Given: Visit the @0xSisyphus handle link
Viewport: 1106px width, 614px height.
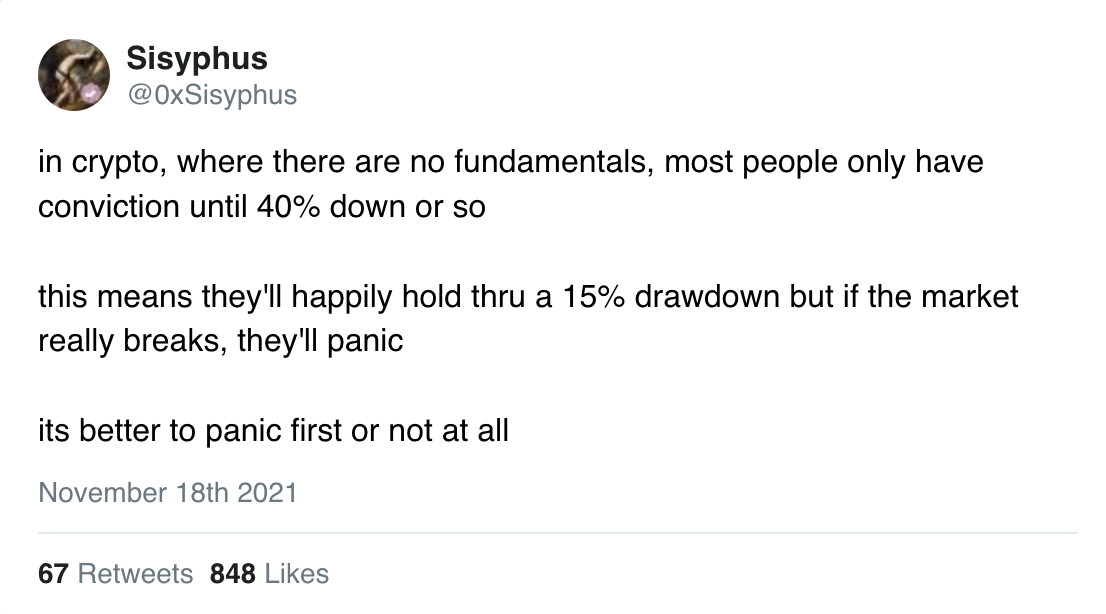Looking at the screenshot, I should click(x=212, y=95).
